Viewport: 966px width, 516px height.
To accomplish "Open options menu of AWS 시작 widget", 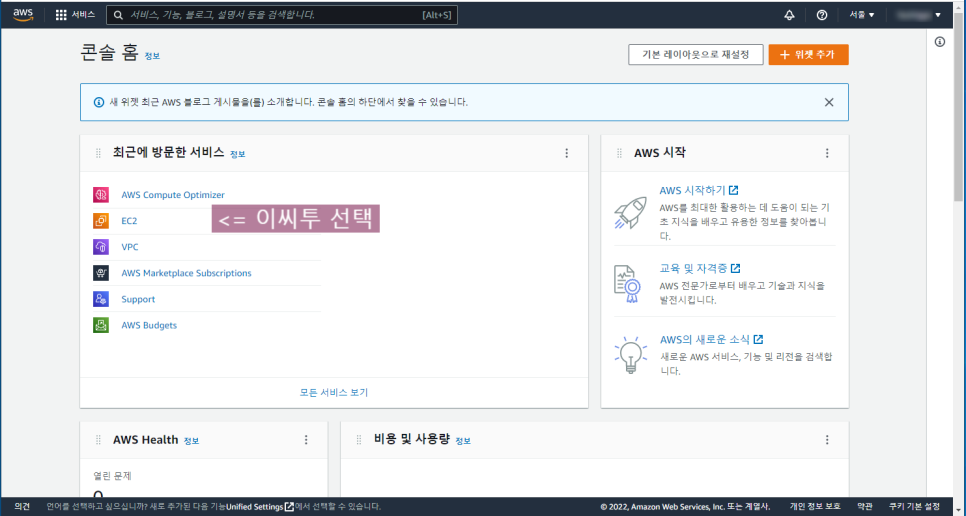I will point(827,153).
